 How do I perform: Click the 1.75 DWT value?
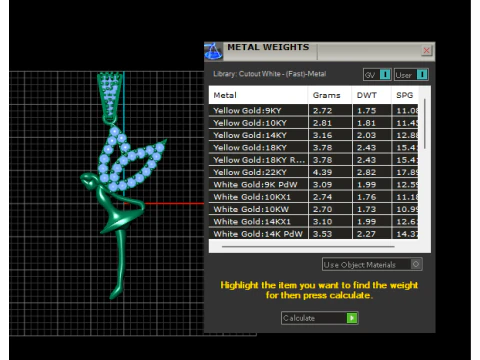[366, 111]
